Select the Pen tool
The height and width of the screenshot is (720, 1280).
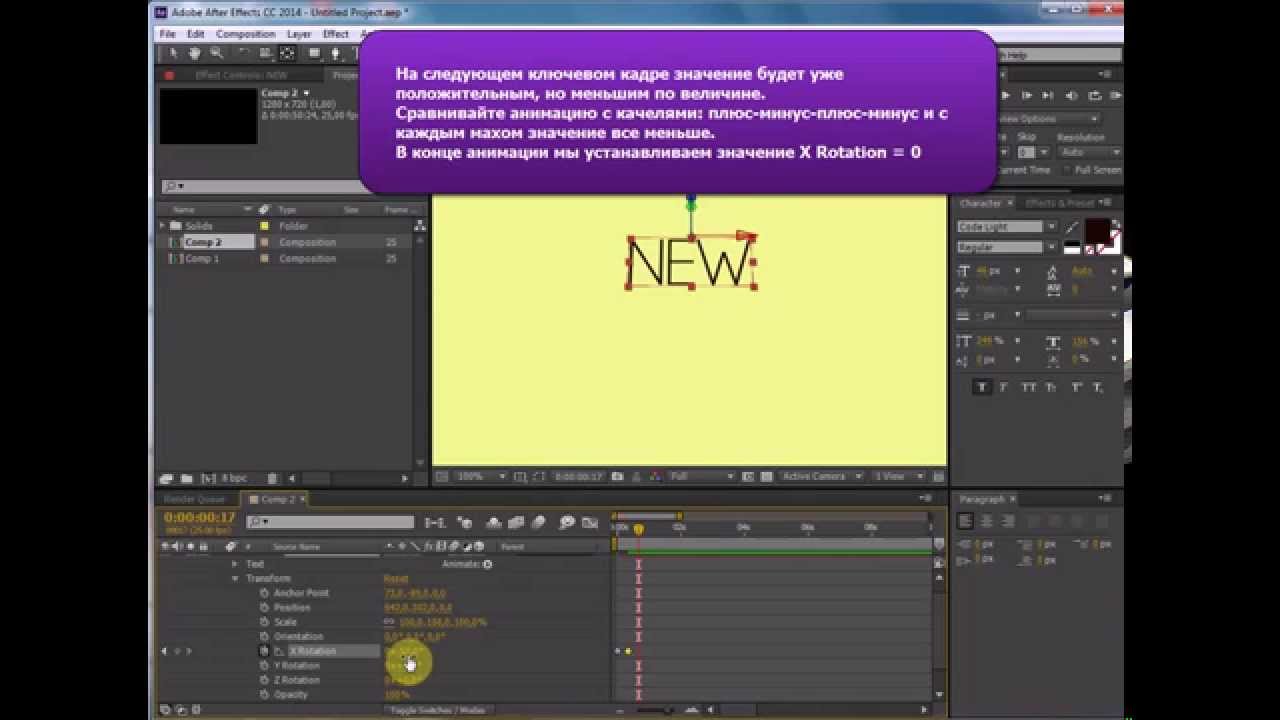[x=337, y=53]
